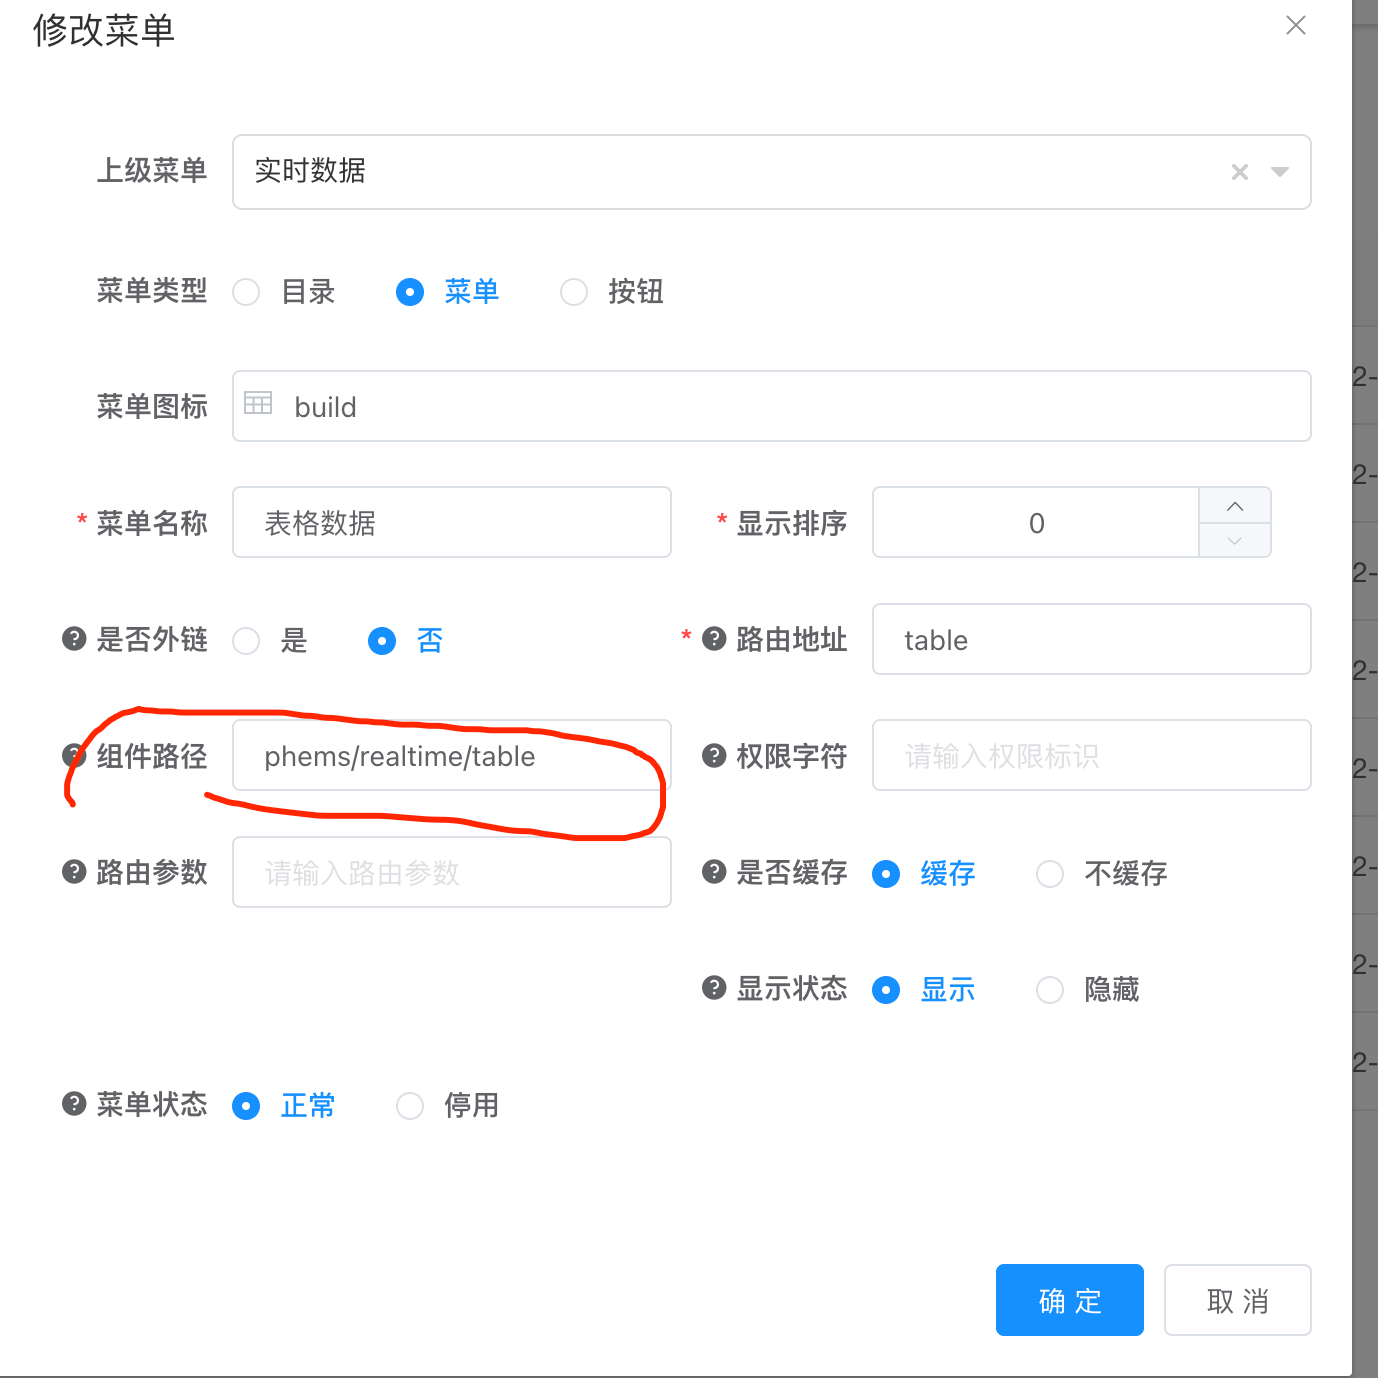Click the 取消 cancel button
Screen dimensions: 1378x1378
[x=1237, y=1300]
